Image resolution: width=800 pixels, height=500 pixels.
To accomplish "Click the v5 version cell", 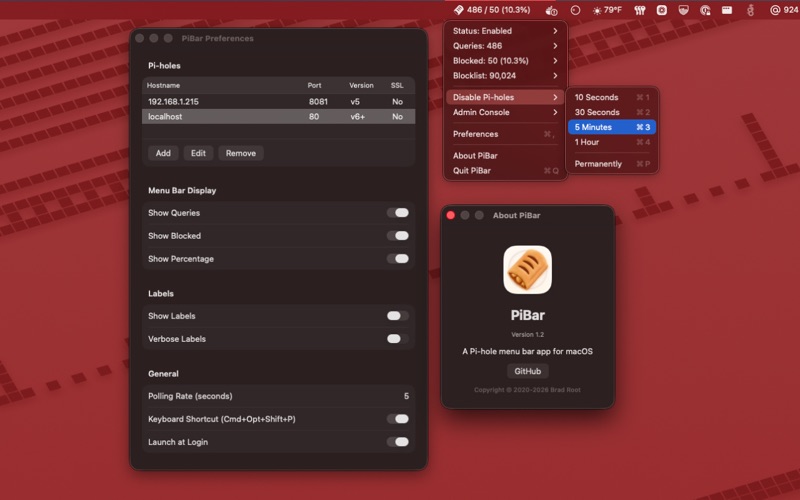I will 355,102.
